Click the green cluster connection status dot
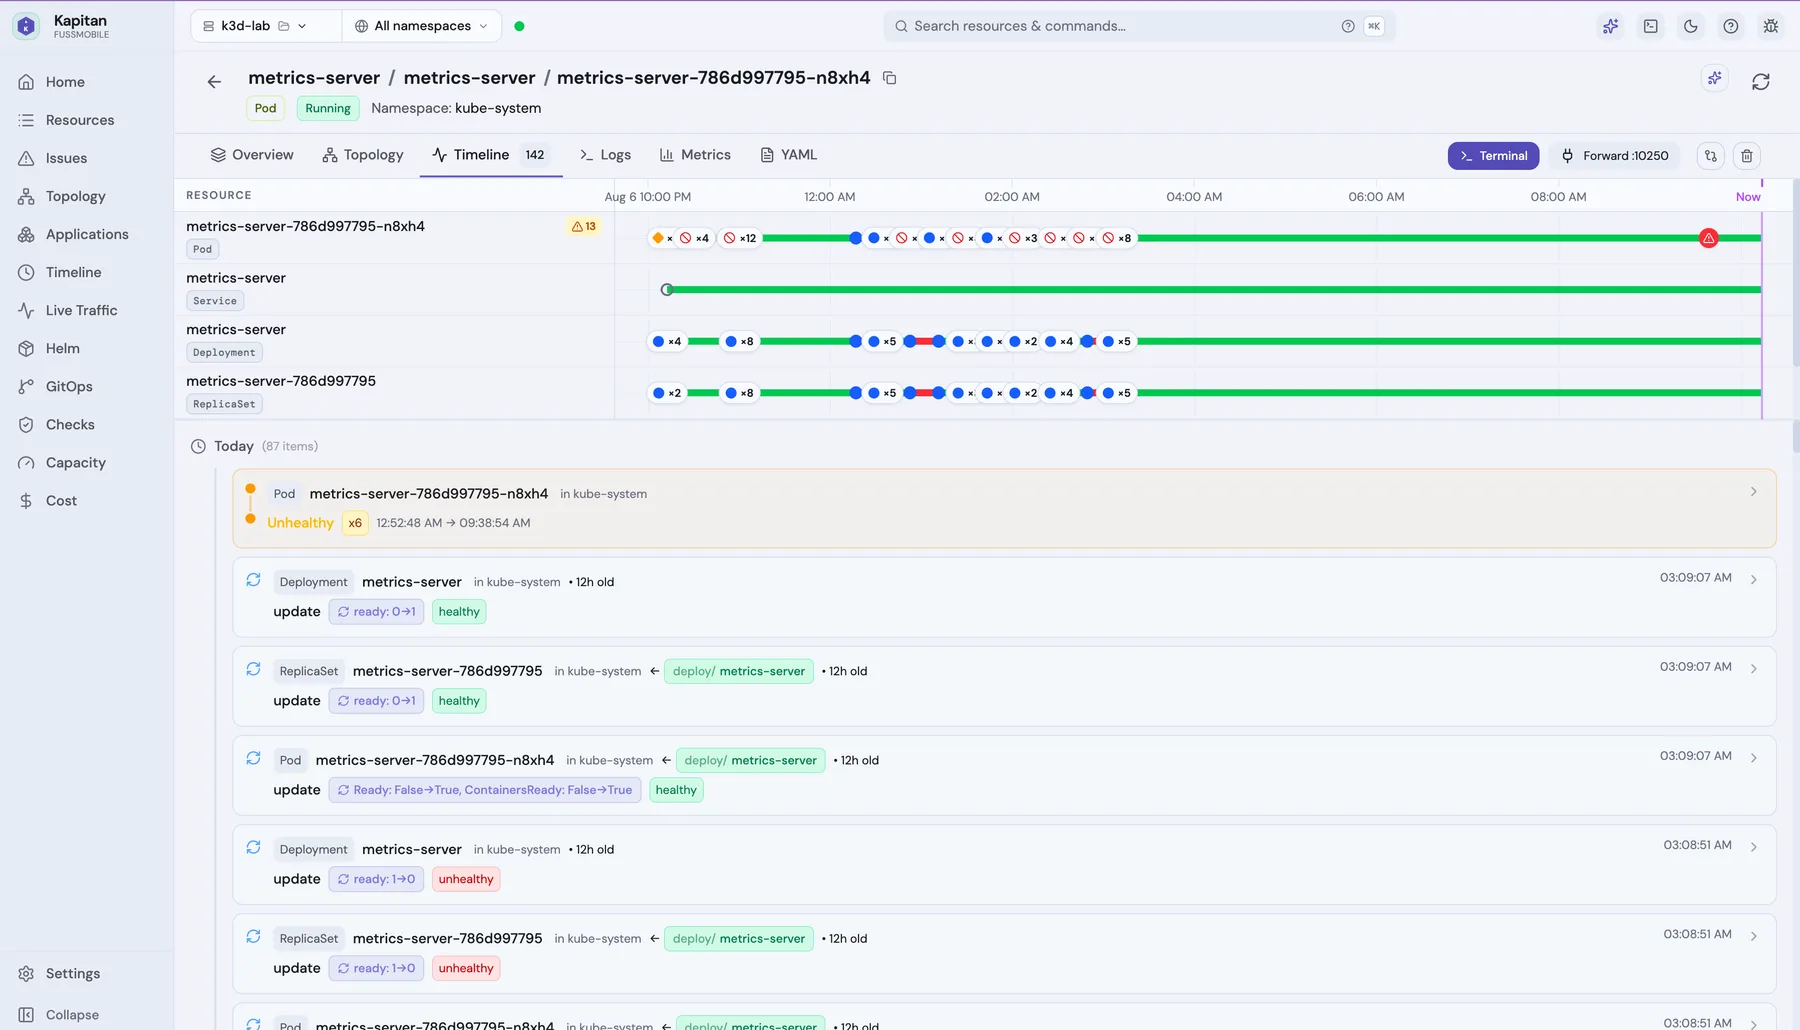 click(519, 26)
